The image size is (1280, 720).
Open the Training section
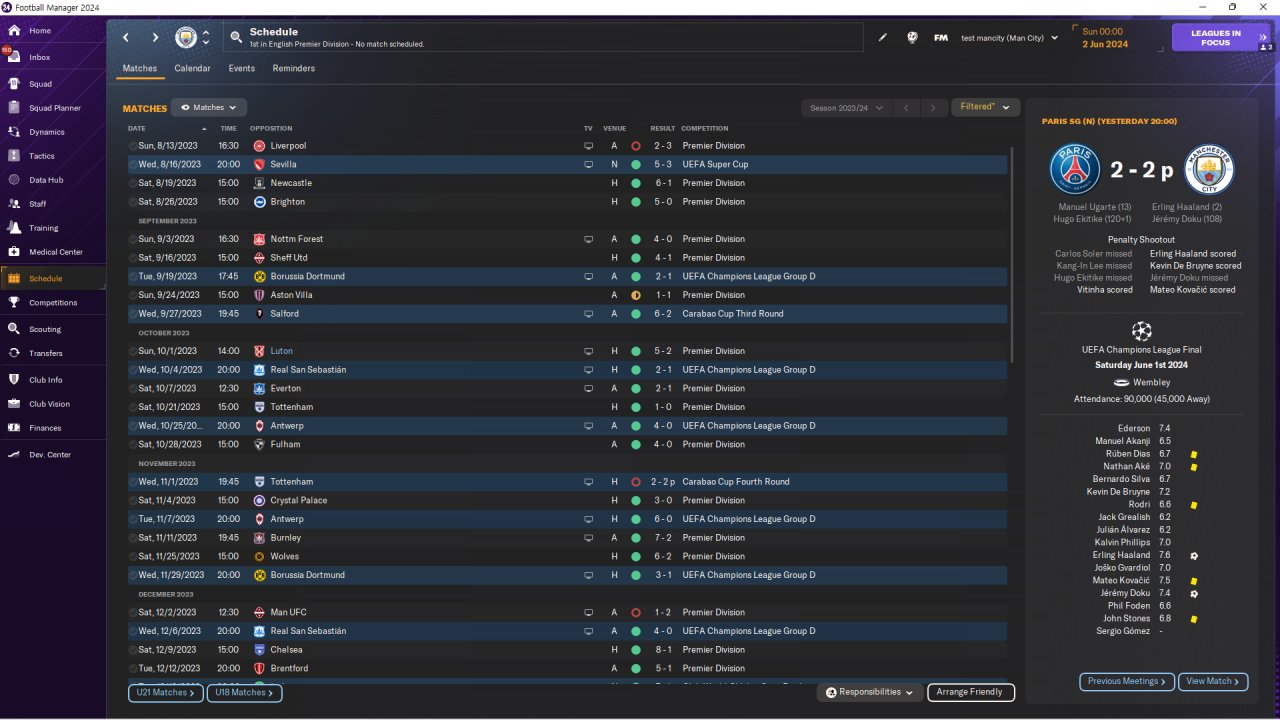click(43, 228)
